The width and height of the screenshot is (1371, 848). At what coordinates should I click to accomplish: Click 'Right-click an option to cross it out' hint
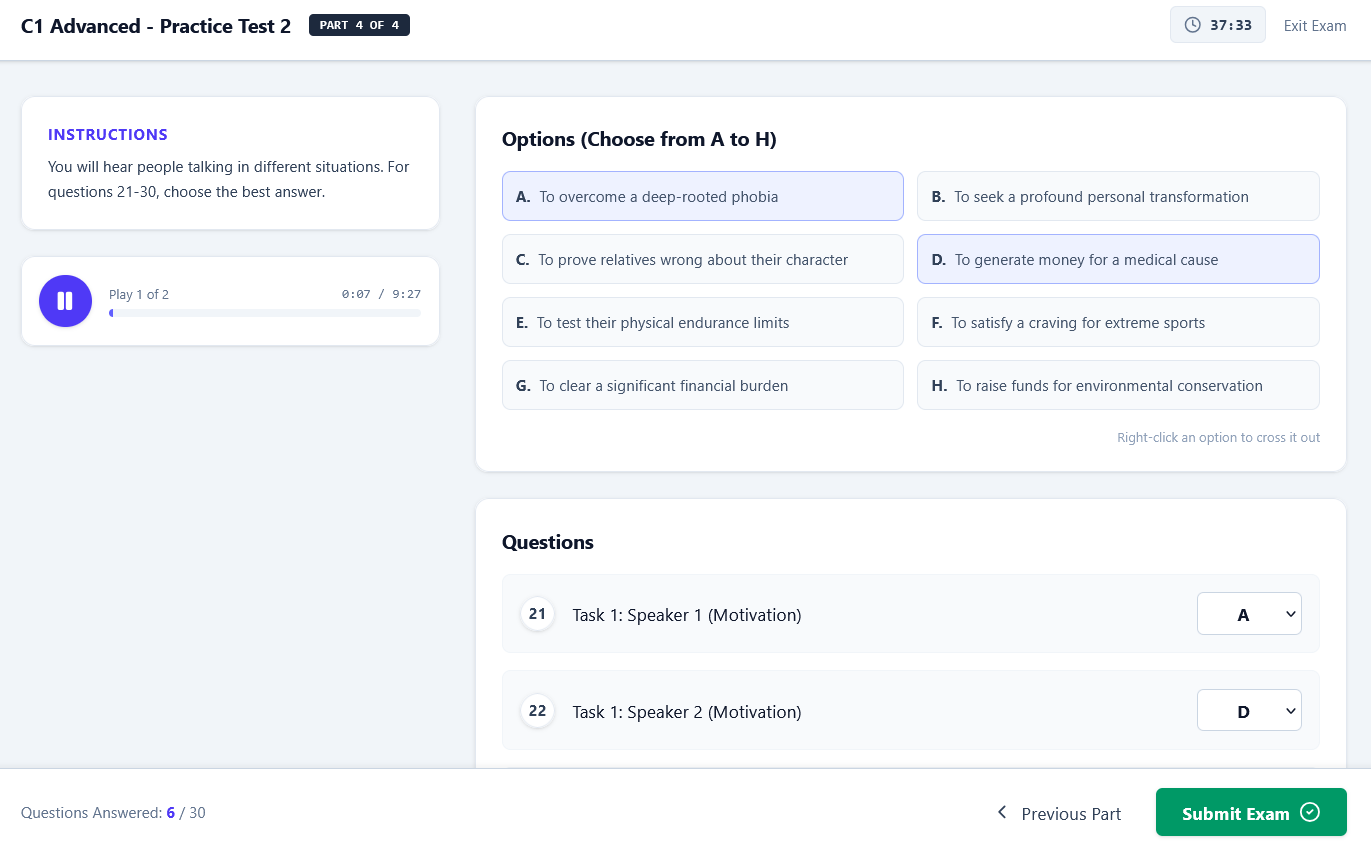1218,437
